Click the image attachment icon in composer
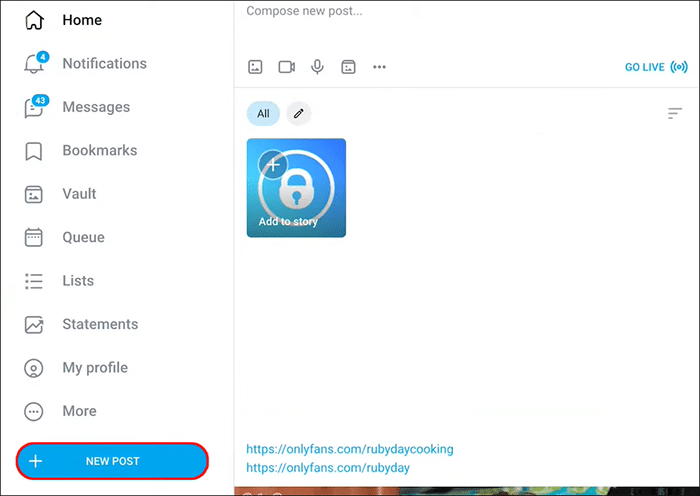This screenshot has height=496, width=700. [x=256, y=67]
